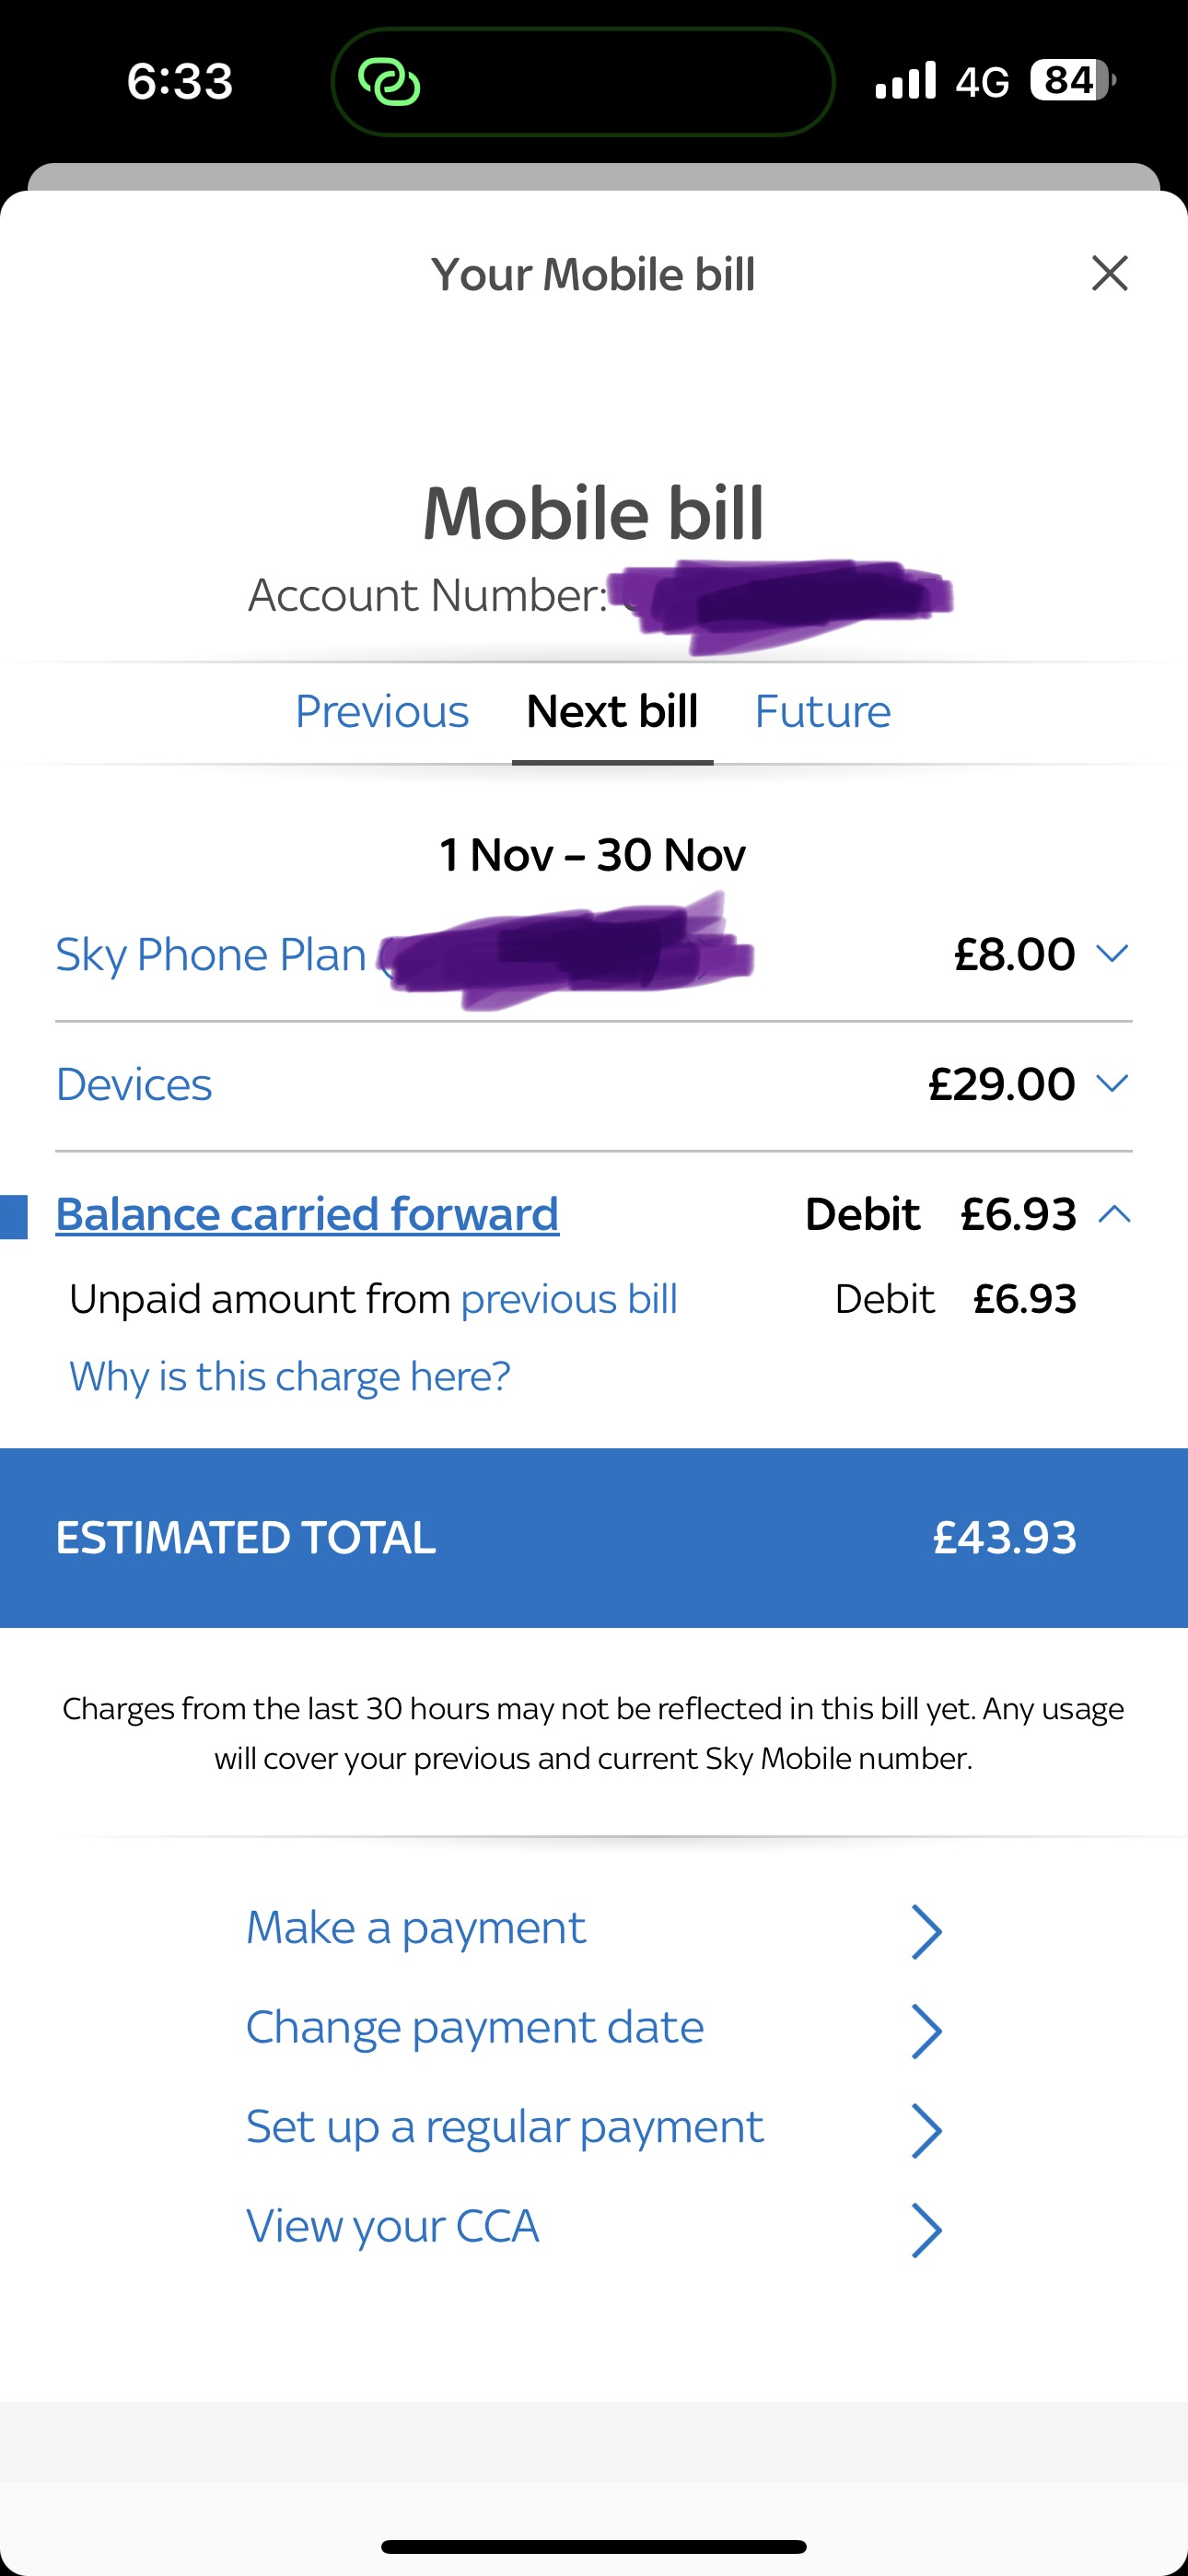Click the Change payment date arrow

927,2029
